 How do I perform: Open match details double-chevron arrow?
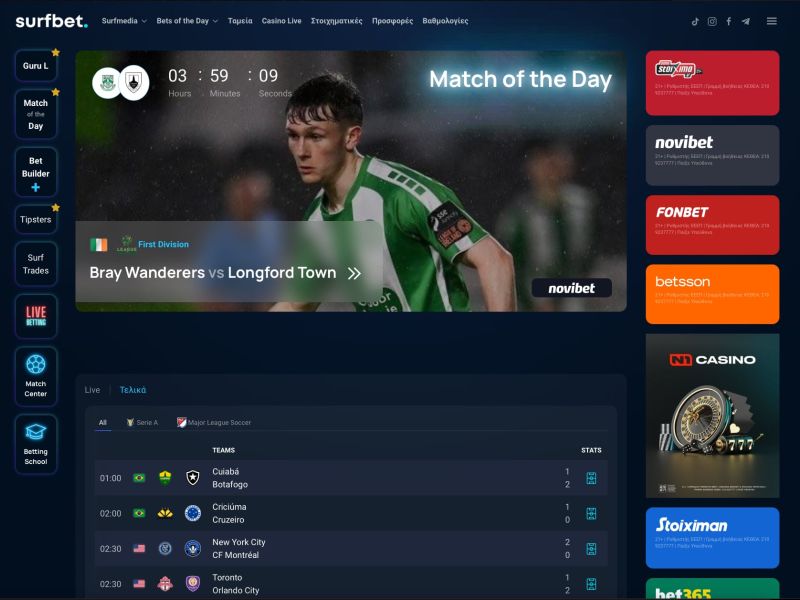pos(354,273)
